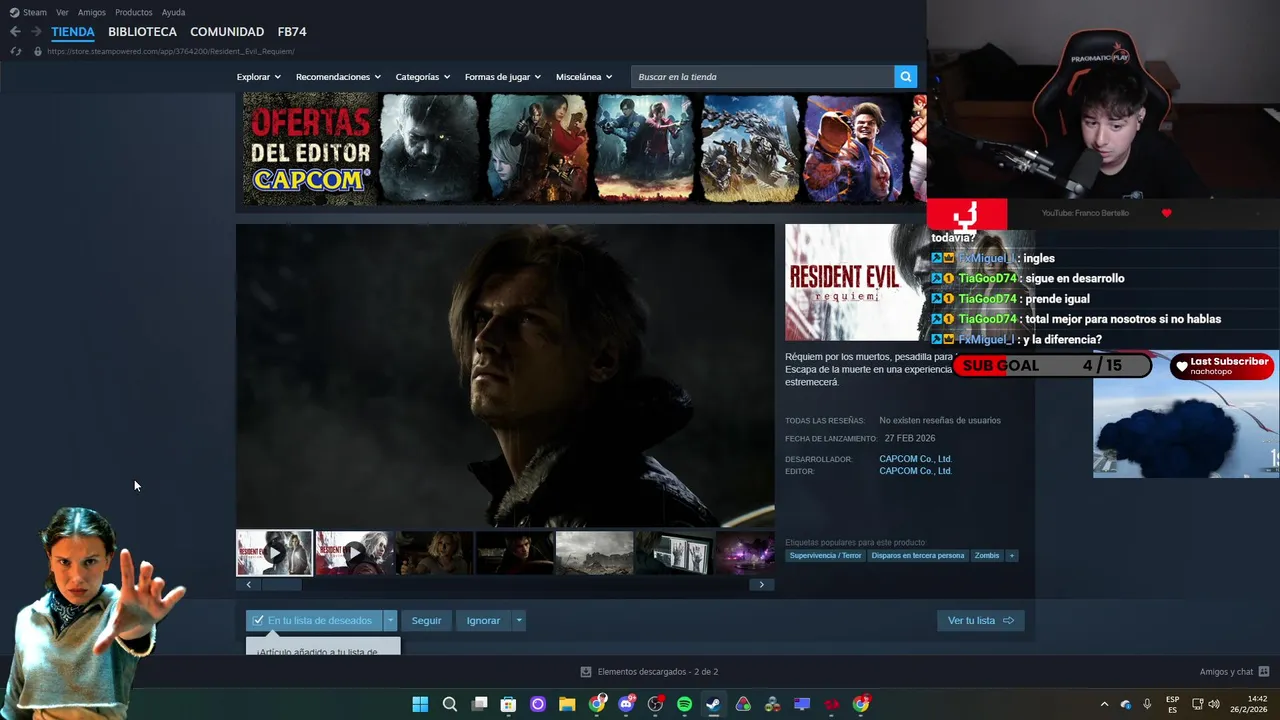
Task: Open the FB74 profile tab
Action: click(292, 32)
